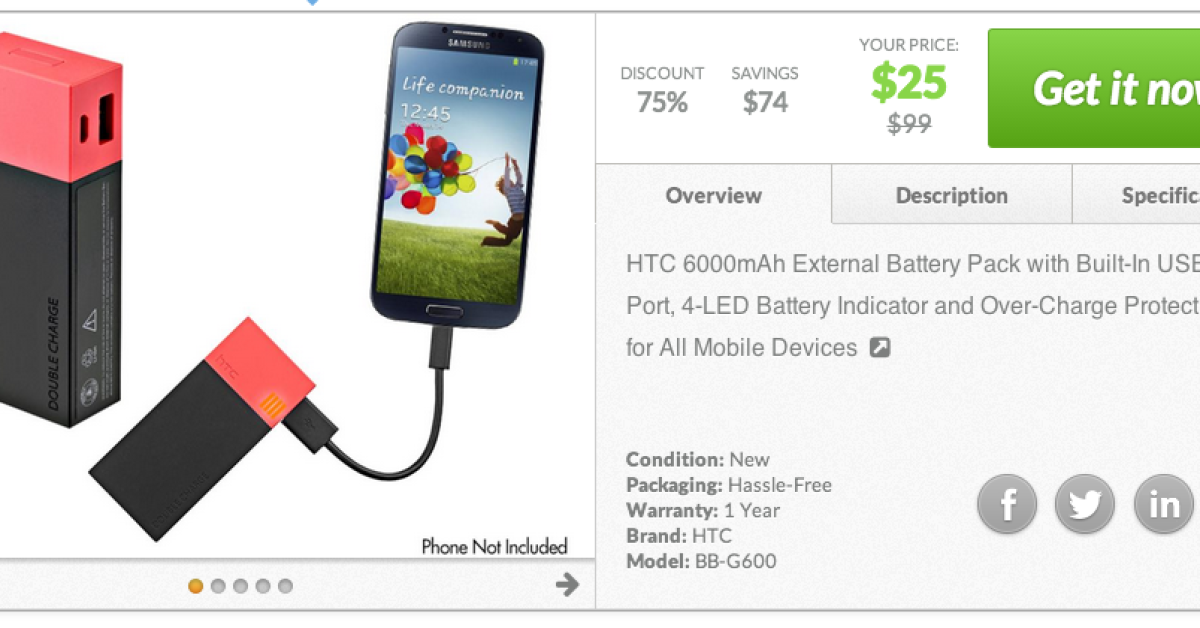1200x628 pixels.
Task: Open external link icon after product title
Action: [x=879, y=348]
